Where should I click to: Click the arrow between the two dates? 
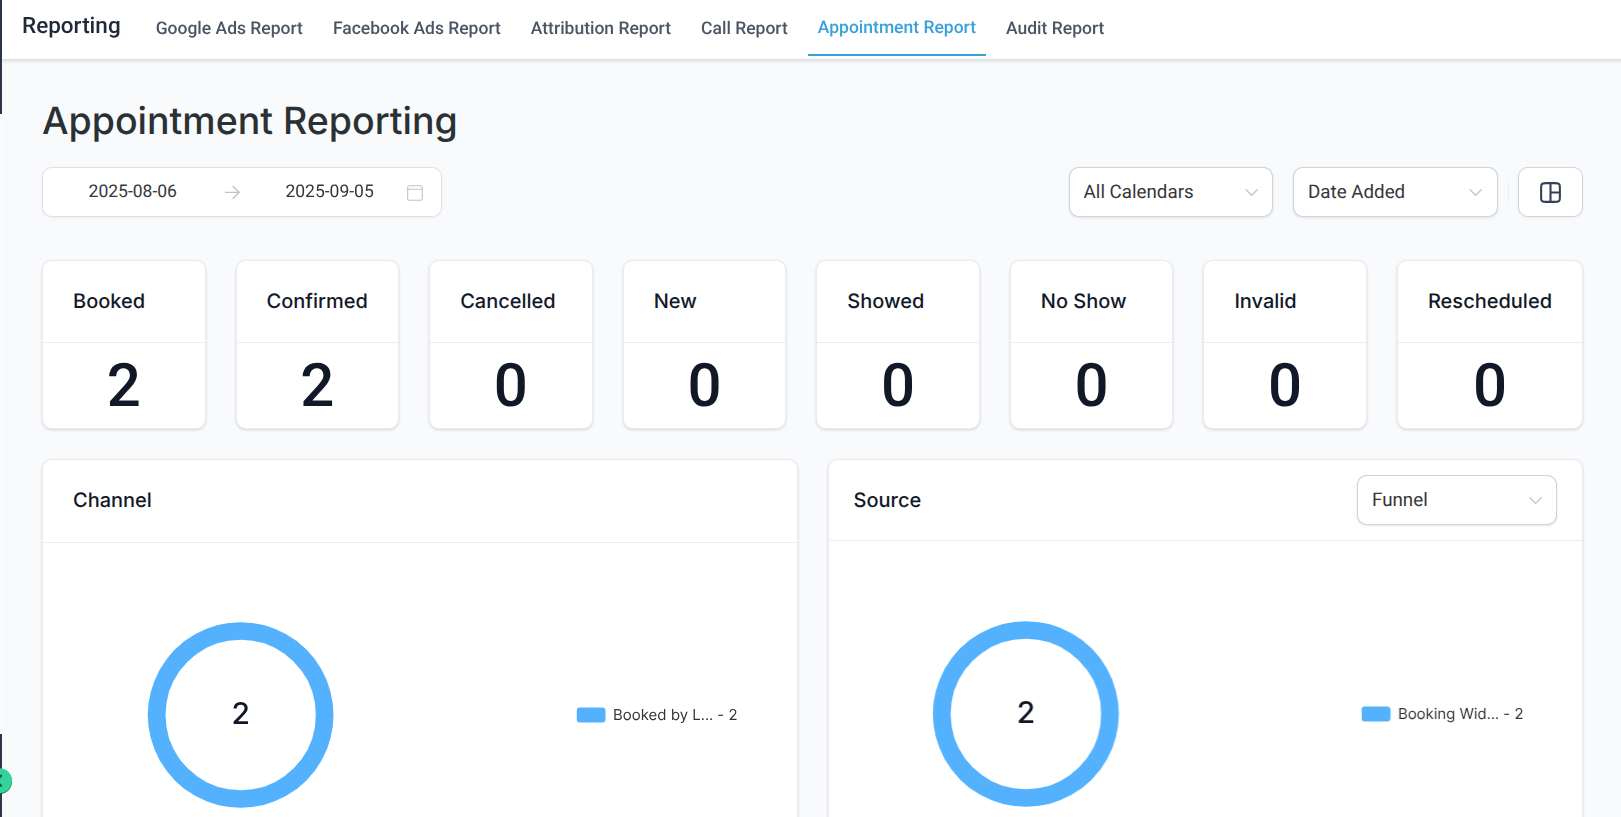pyautogui.click(x=232, y=192)
